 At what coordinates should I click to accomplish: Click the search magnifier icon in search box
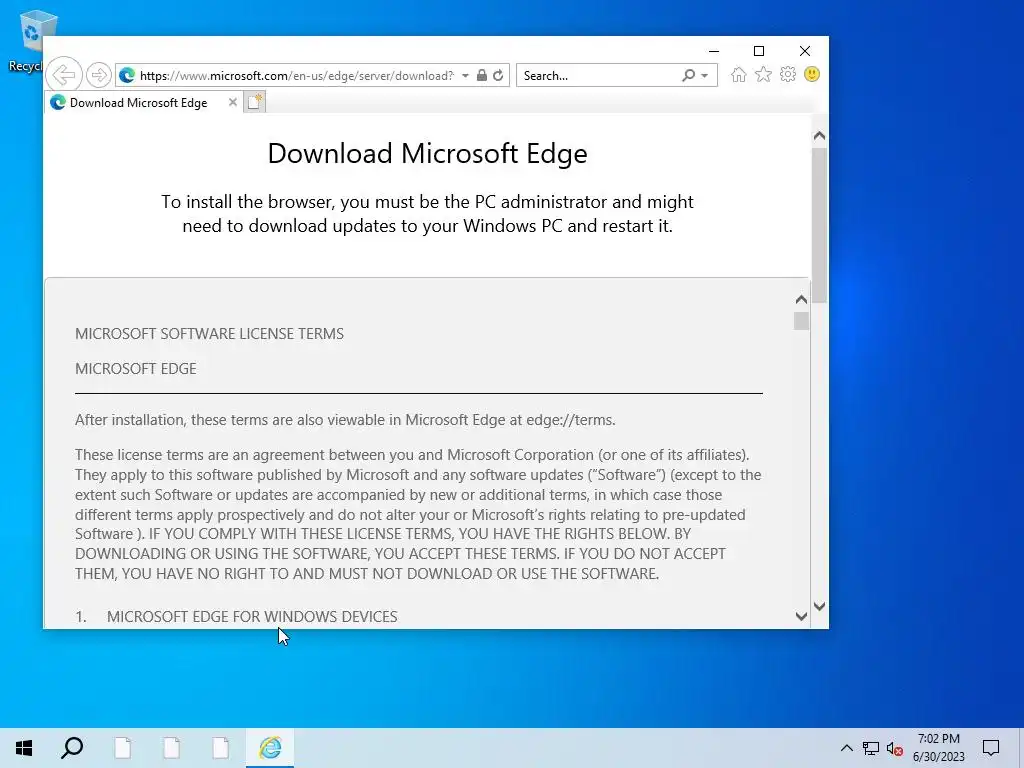pyautogui.click(x=688, y=75)
